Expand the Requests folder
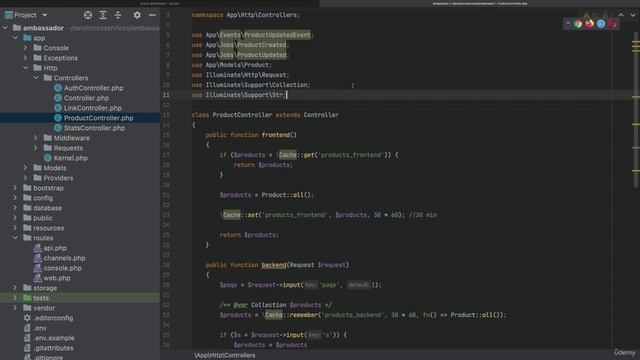This screenshot has width=640, height=360. (x=36, y=148)
